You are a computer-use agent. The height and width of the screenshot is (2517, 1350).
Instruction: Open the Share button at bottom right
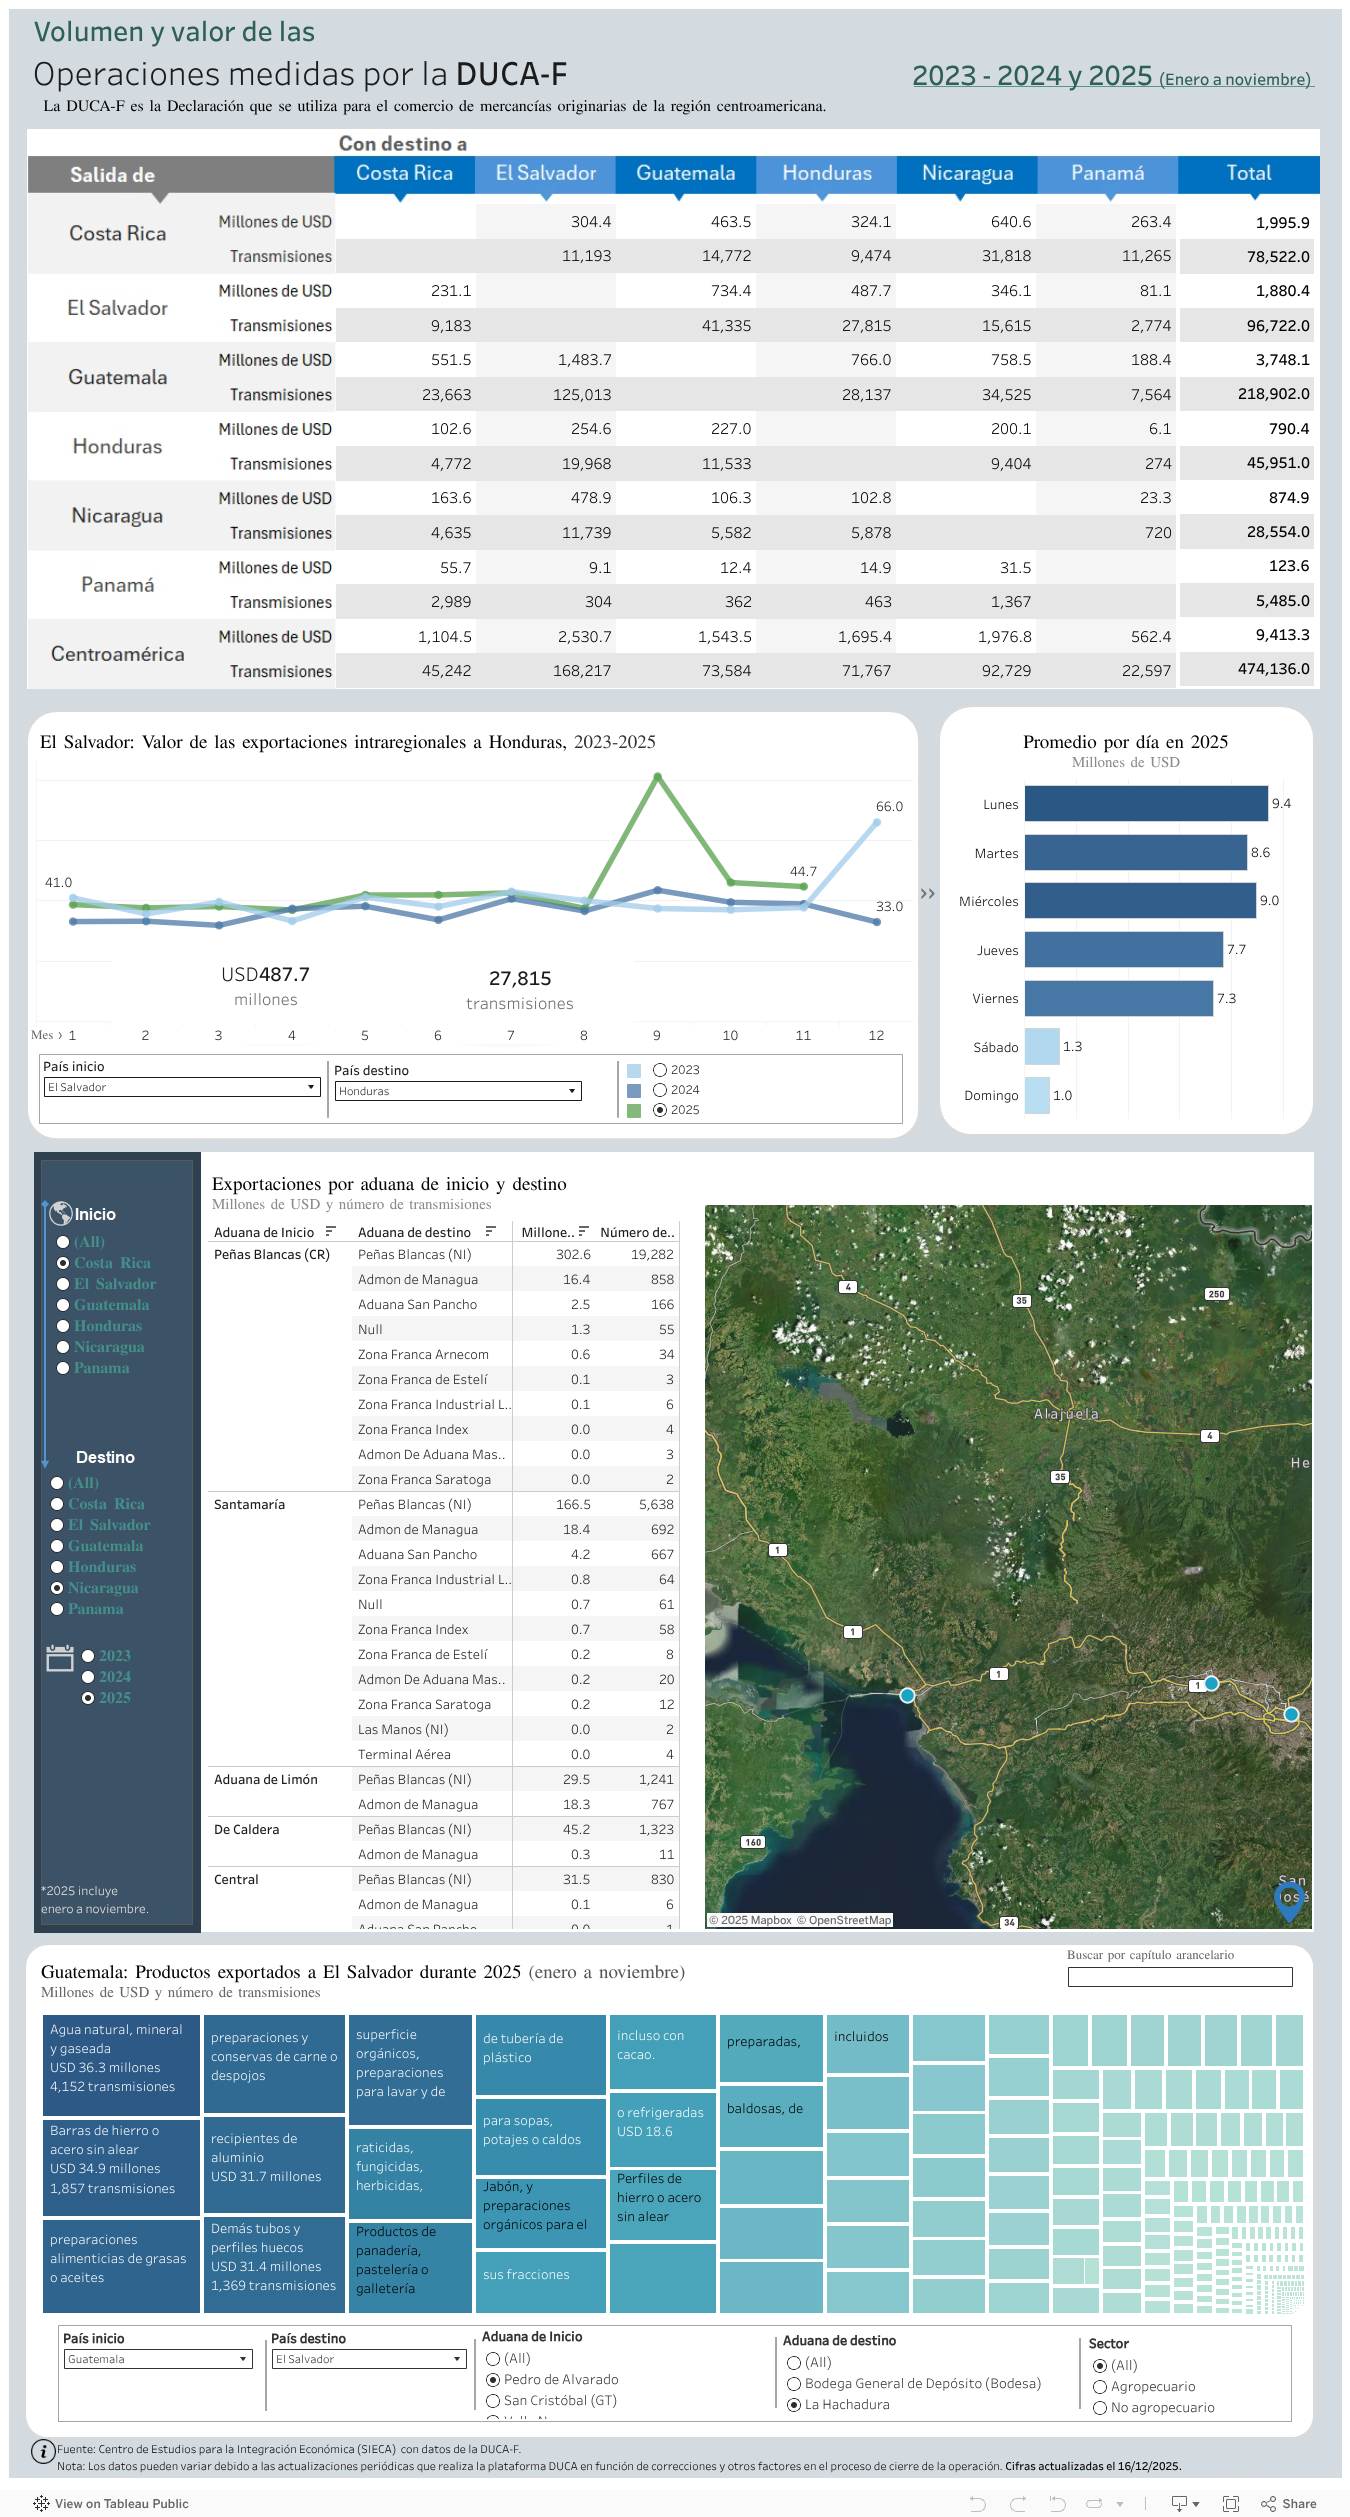tap(1289, 2503)
